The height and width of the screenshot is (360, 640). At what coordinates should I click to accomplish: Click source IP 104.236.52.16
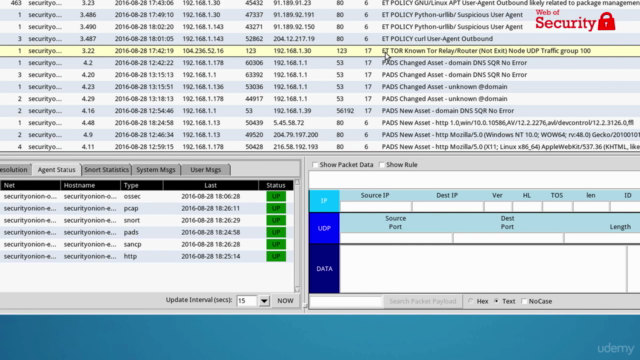pos(203,51)
